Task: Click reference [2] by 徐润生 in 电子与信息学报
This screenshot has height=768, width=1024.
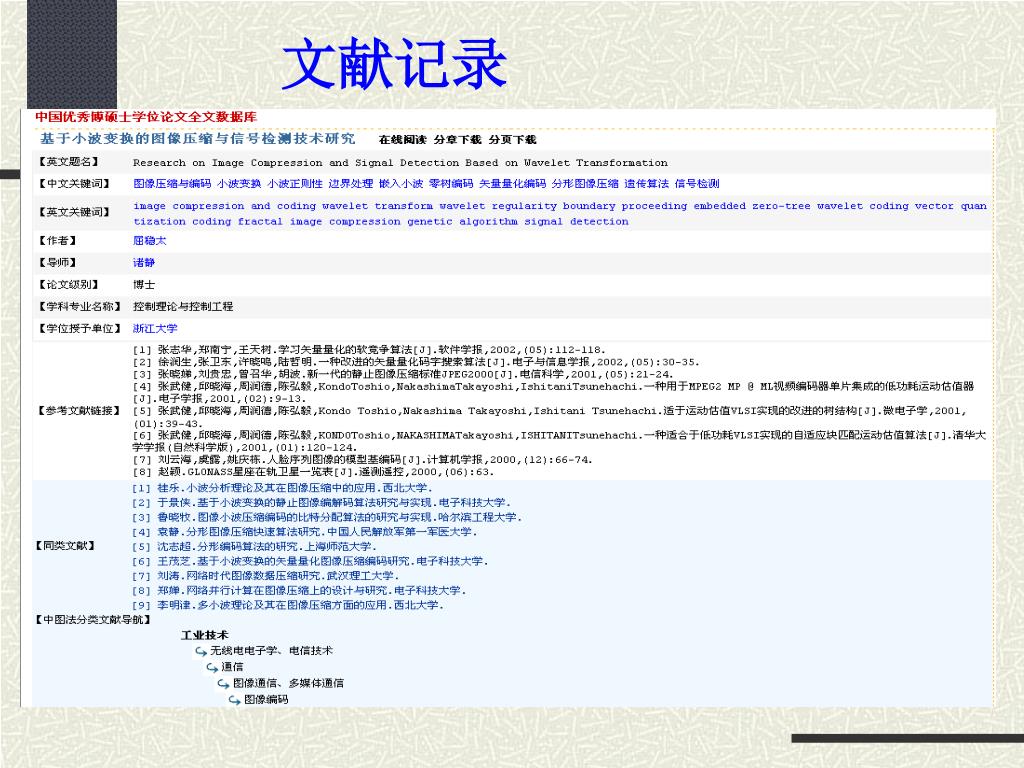Action: pos(416,362)
